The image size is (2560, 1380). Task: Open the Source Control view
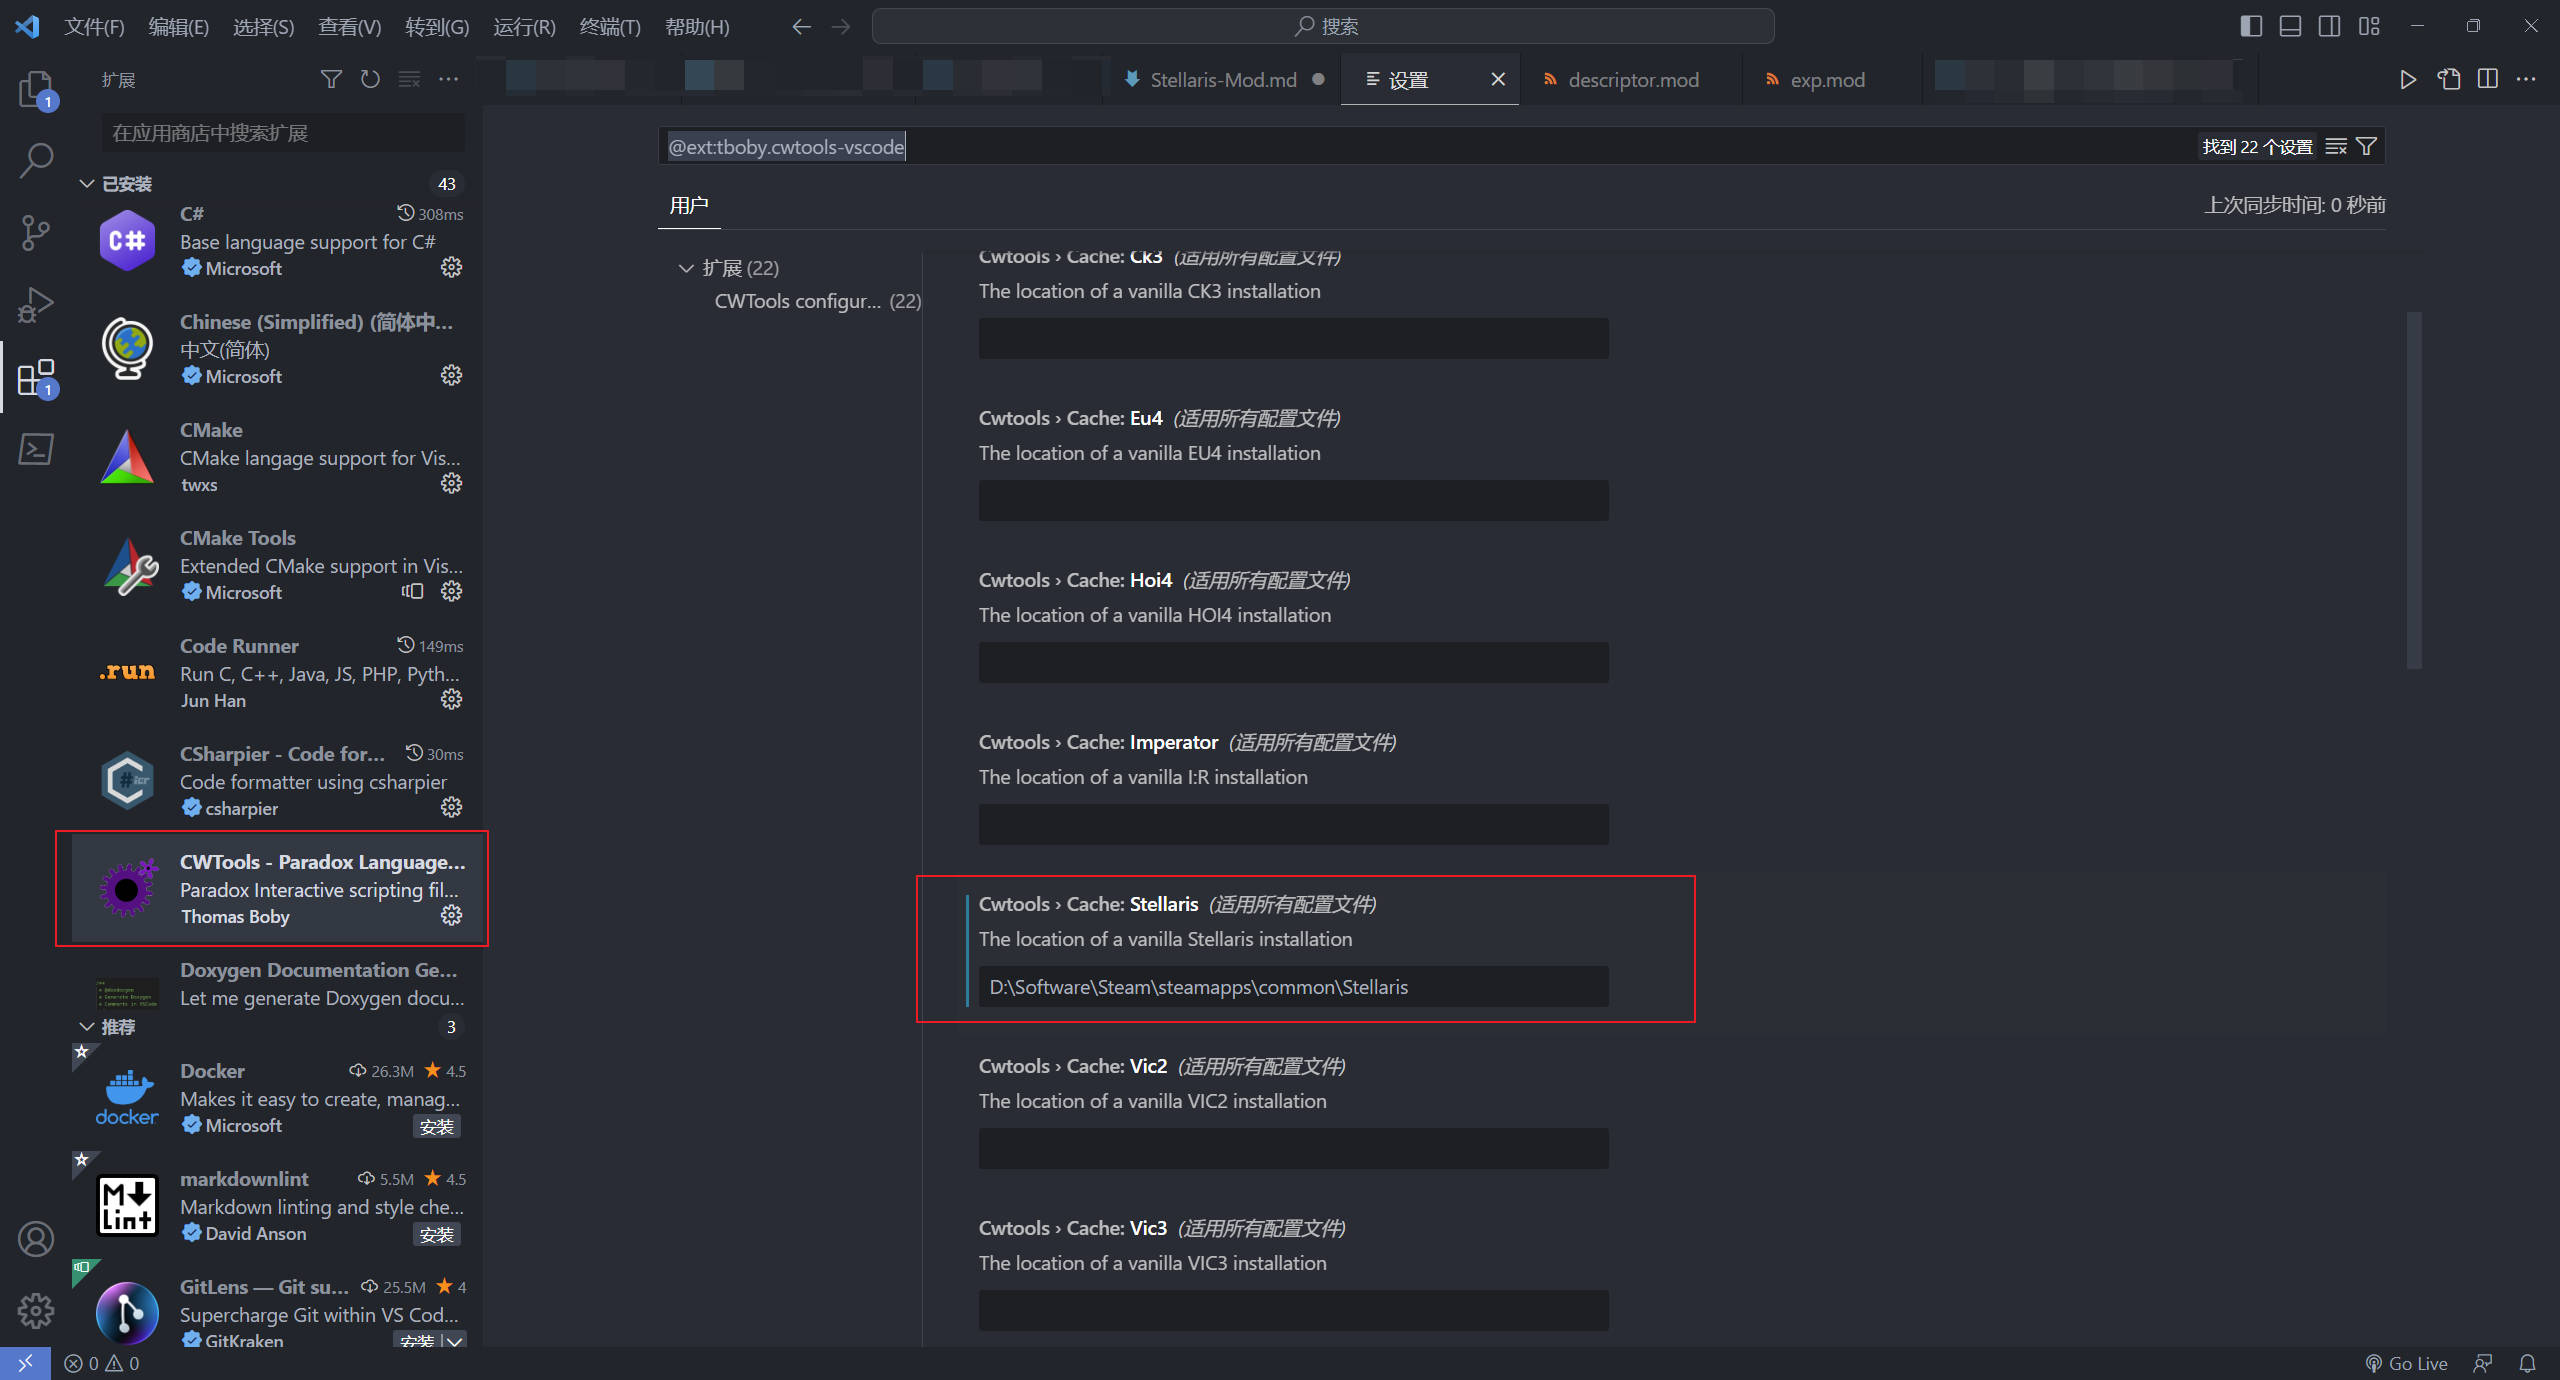[x=36, y=233]
